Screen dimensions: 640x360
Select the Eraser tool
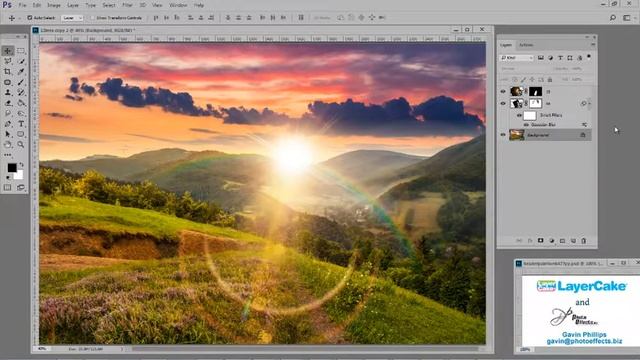point(8,103)
